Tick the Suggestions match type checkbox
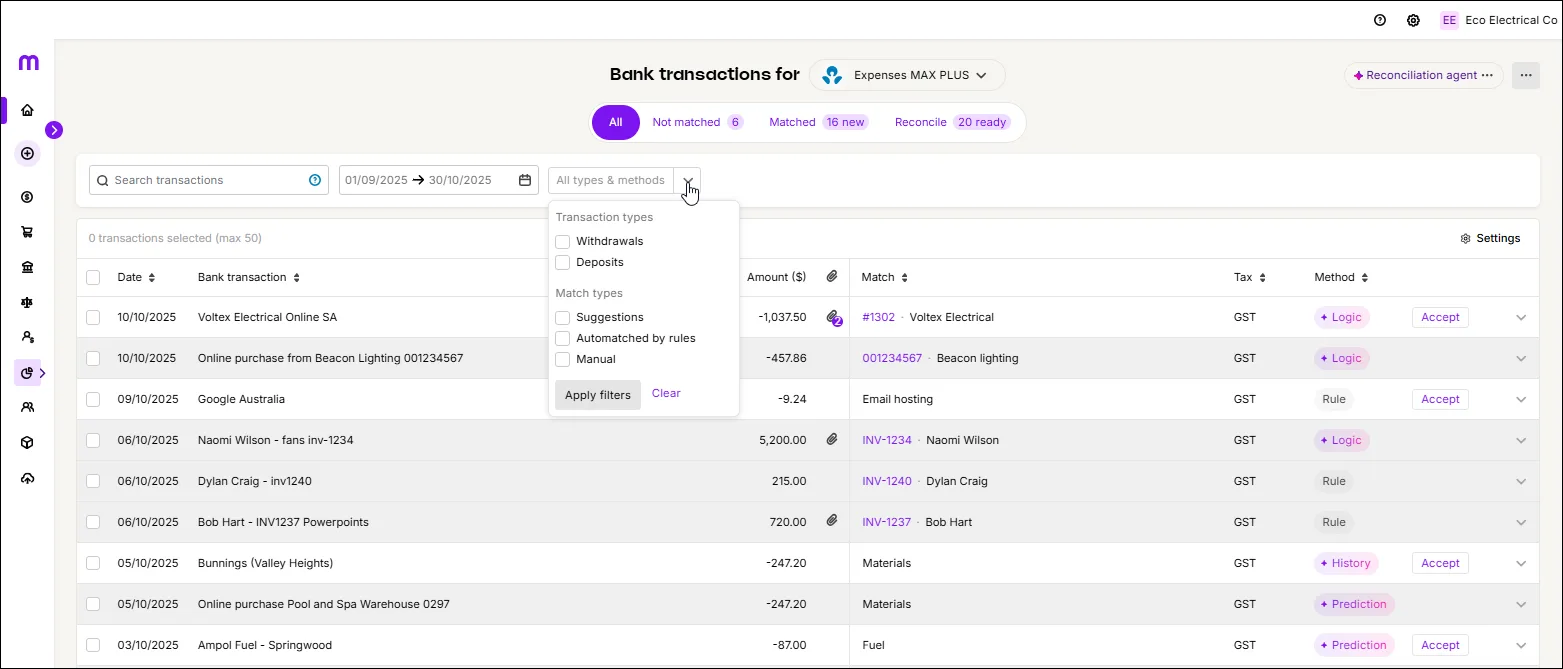The image size is (1563, 669). click(562, 316)
